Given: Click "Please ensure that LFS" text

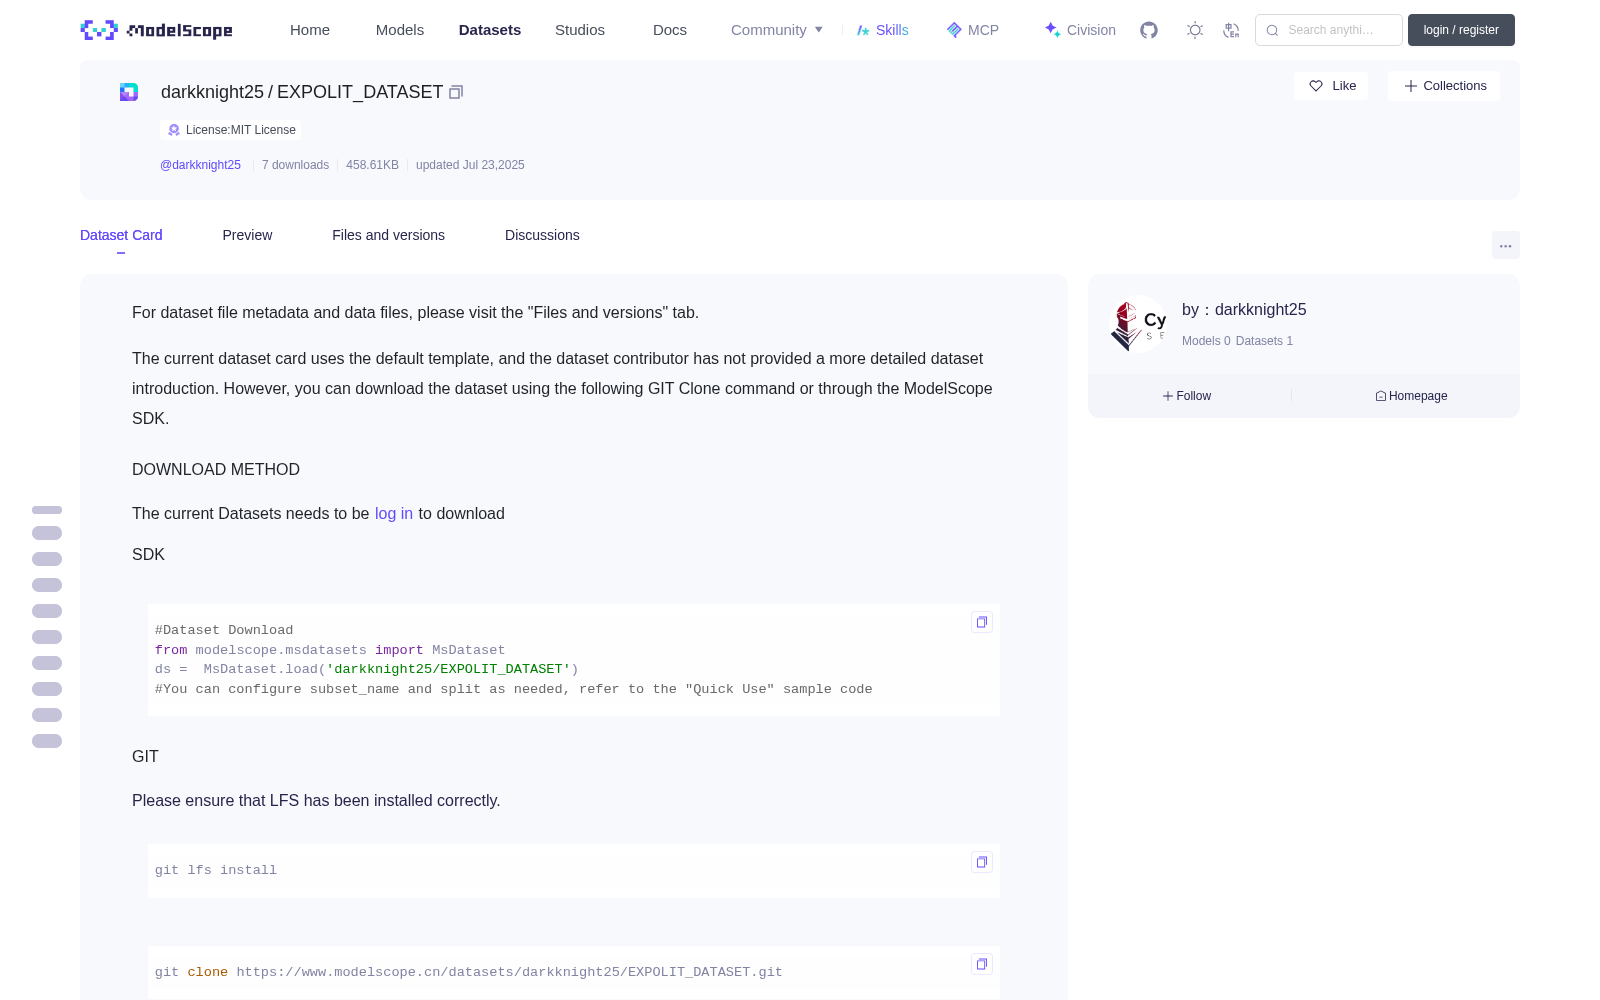Looking at the screenshot, I should pos(316,800).
